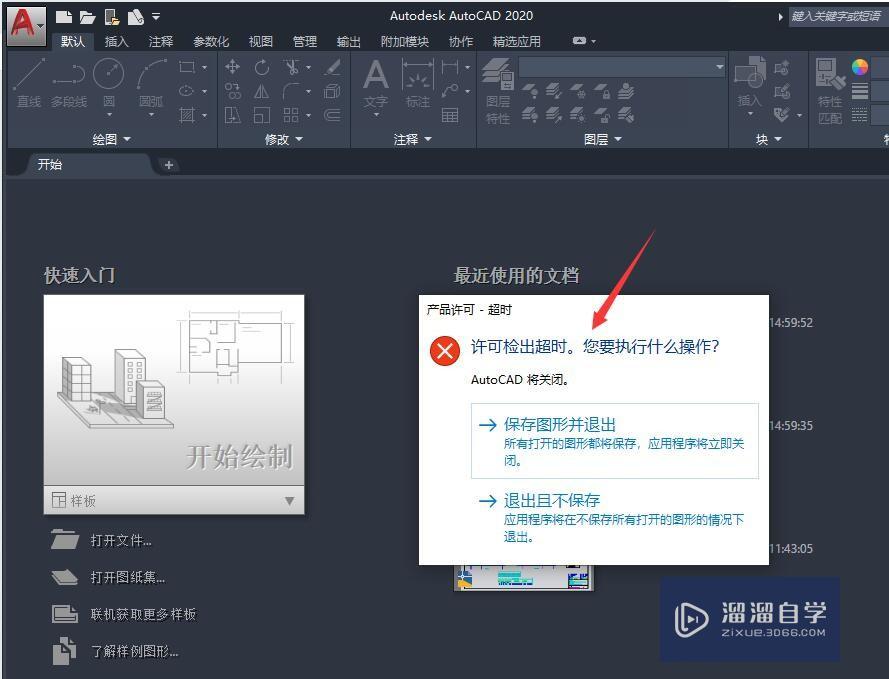The height and width of the screenshot is (679, 889).
Task: Click the Move tool in Modify panel
Action: click(x=232, y=66)
